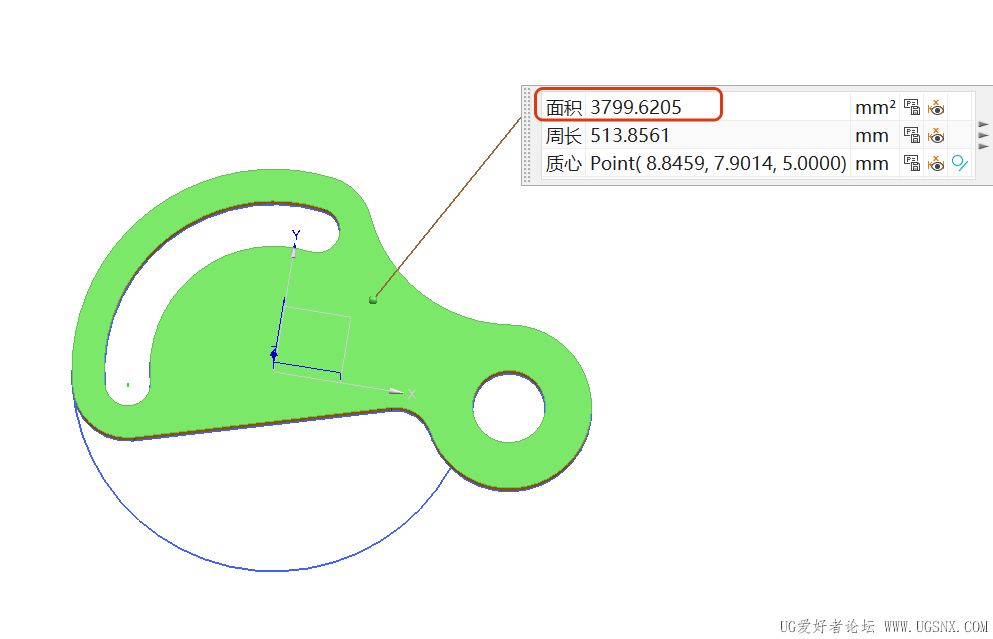Expand the measurement panel side arrows
993x639 pixels.
coord(983,135)
